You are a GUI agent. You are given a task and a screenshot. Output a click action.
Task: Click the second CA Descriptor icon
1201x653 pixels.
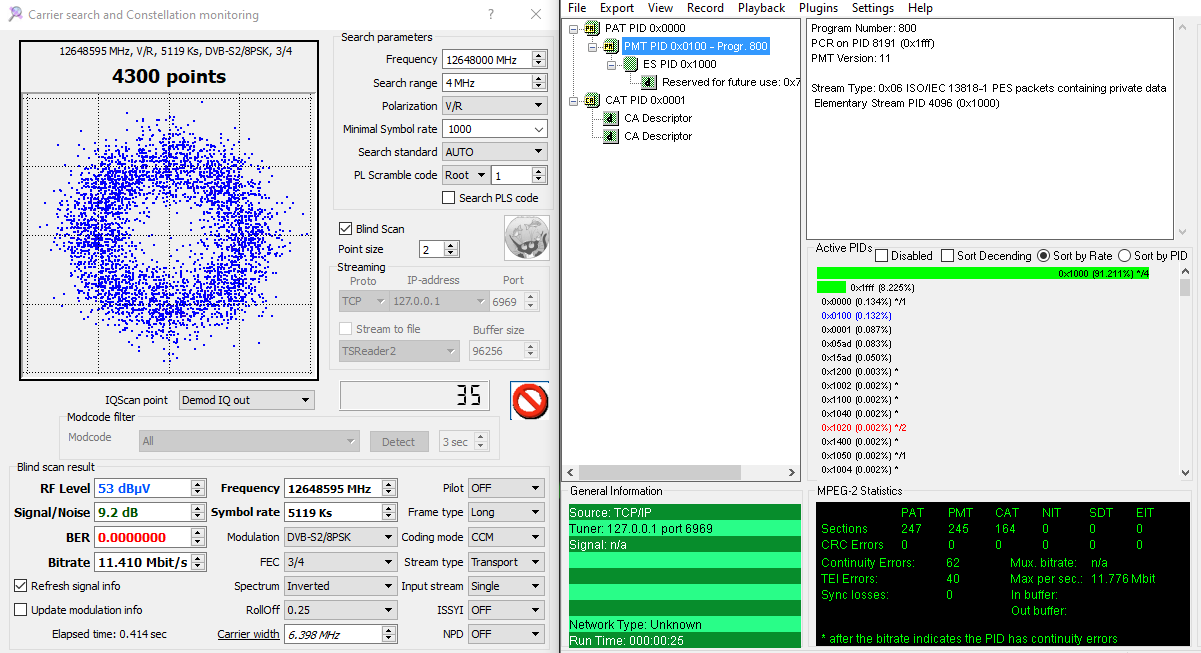pyautogui.click(x=612, y=136)
